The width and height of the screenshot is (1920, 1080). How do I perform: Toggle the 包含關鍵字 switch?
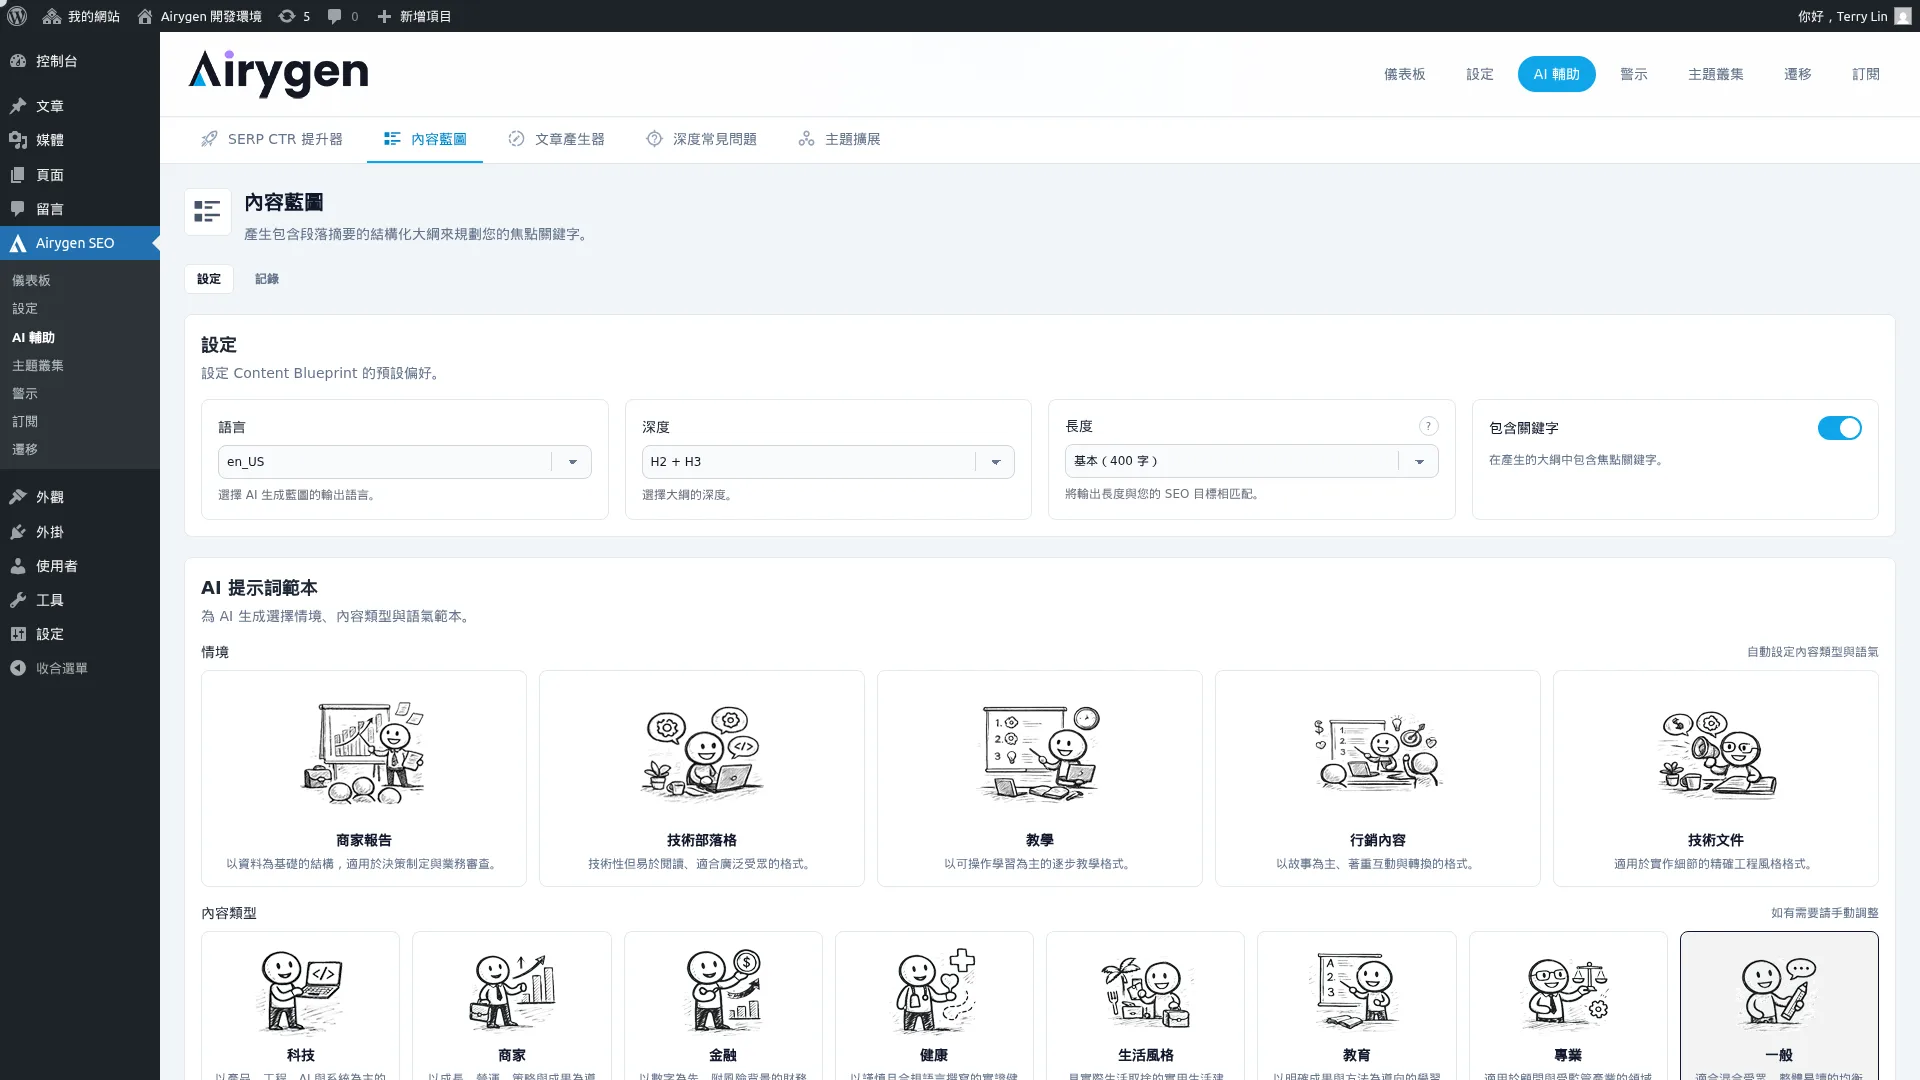click(x=1839, y=428)
